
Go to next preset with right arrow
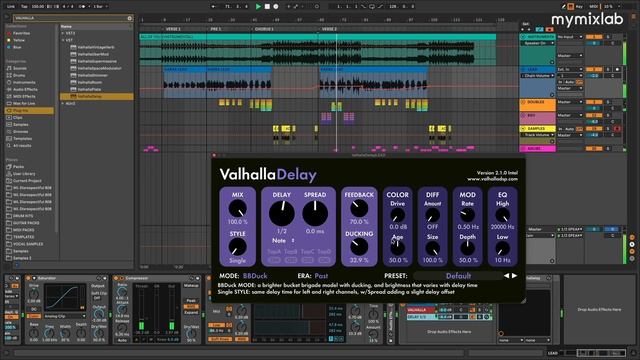coord(514,276)
